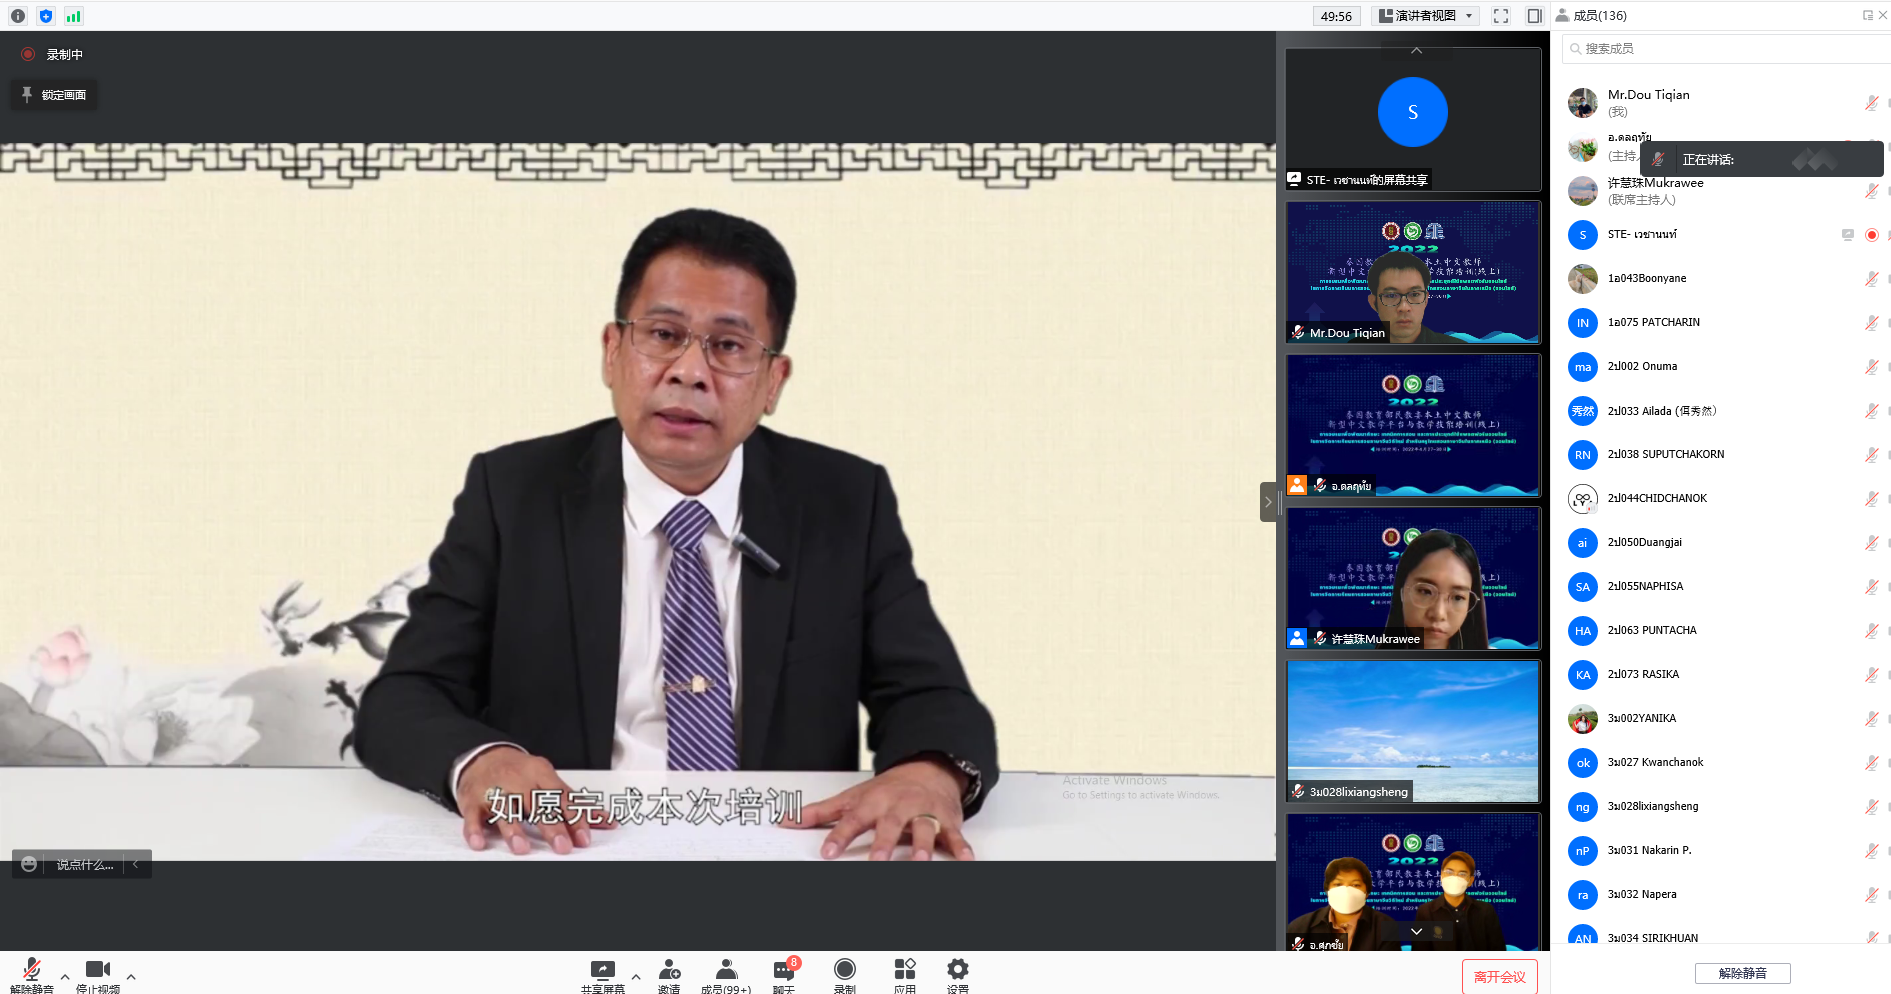Open settings gear icon
Screen dimensions: 1891x994
(x=958, y=974)
